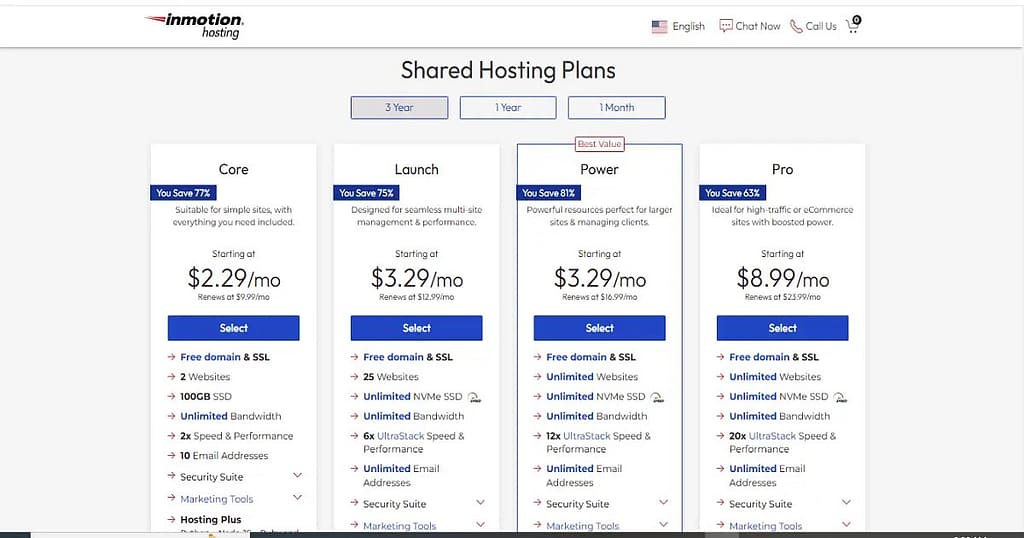The image size is (1024, 538).
Task: Select the Launch plan
Action: tap(417, 328)
